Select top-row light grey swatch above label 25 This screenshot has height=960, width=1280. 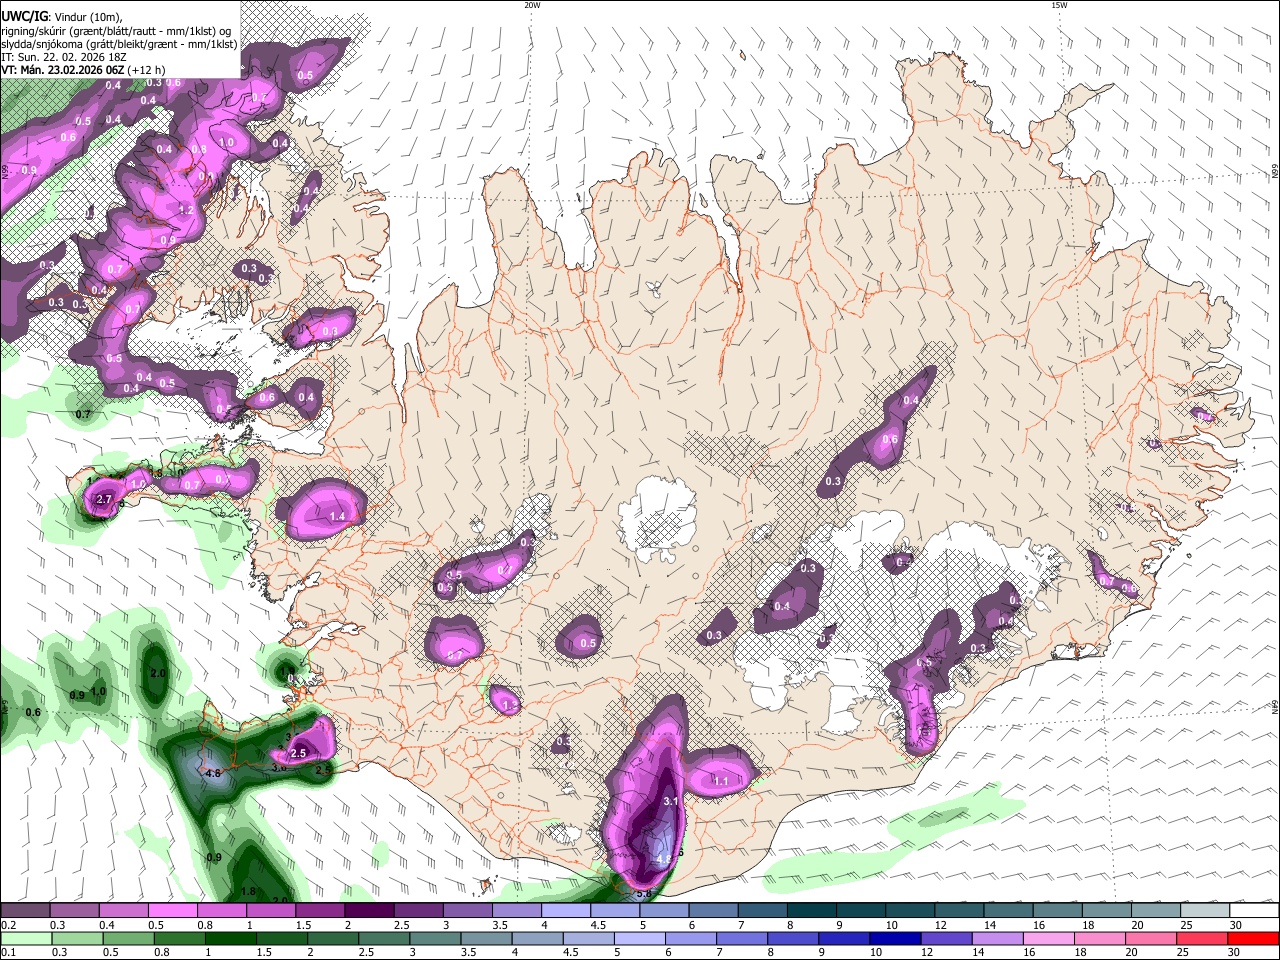click(x=1206, y=910)
